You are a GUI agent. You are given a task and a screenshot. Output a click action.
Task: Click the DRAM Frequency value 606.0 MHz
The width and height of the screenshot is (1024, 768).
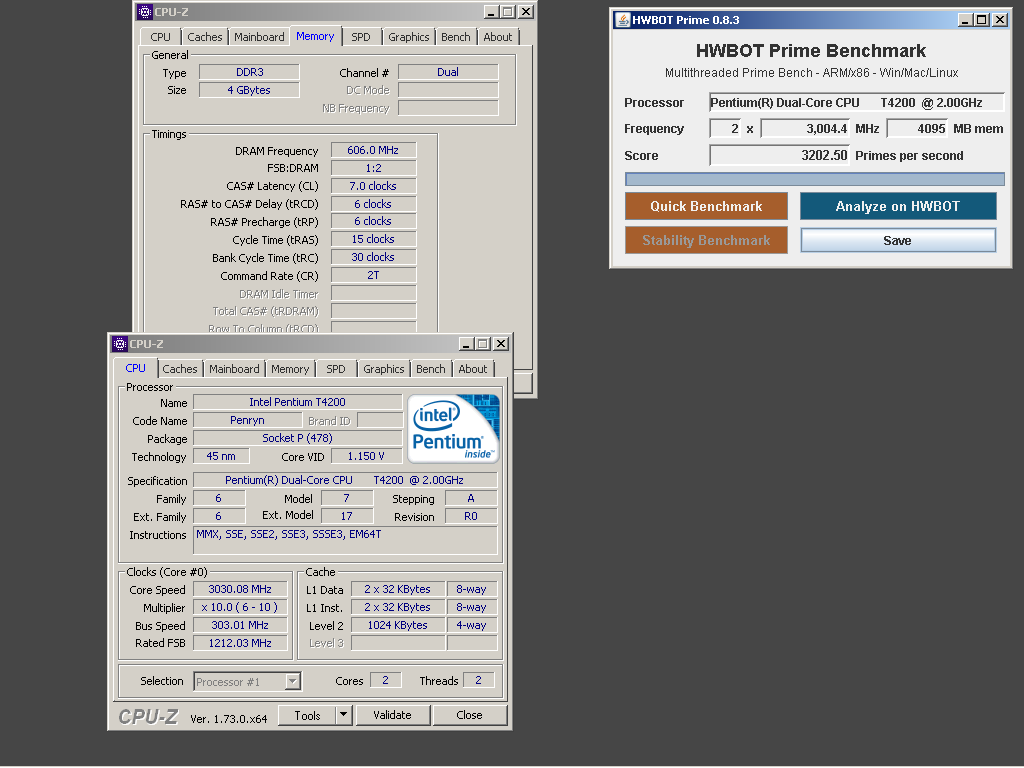point(373,150)
